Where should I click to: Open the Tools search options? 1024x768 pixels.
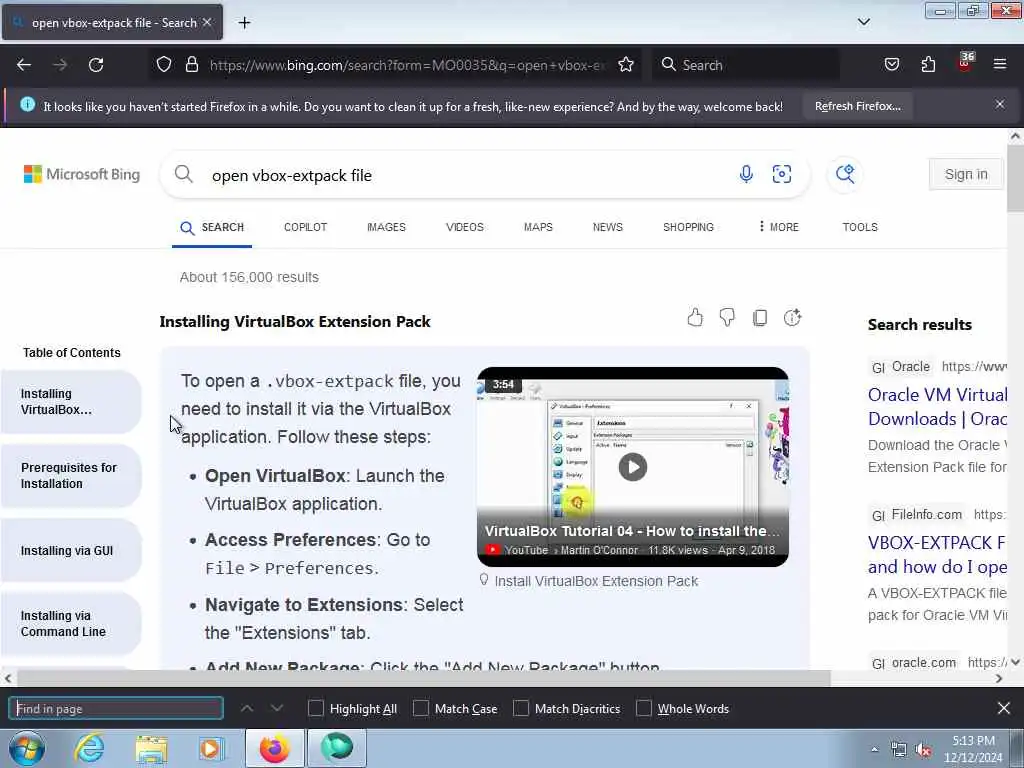point(859,227)
